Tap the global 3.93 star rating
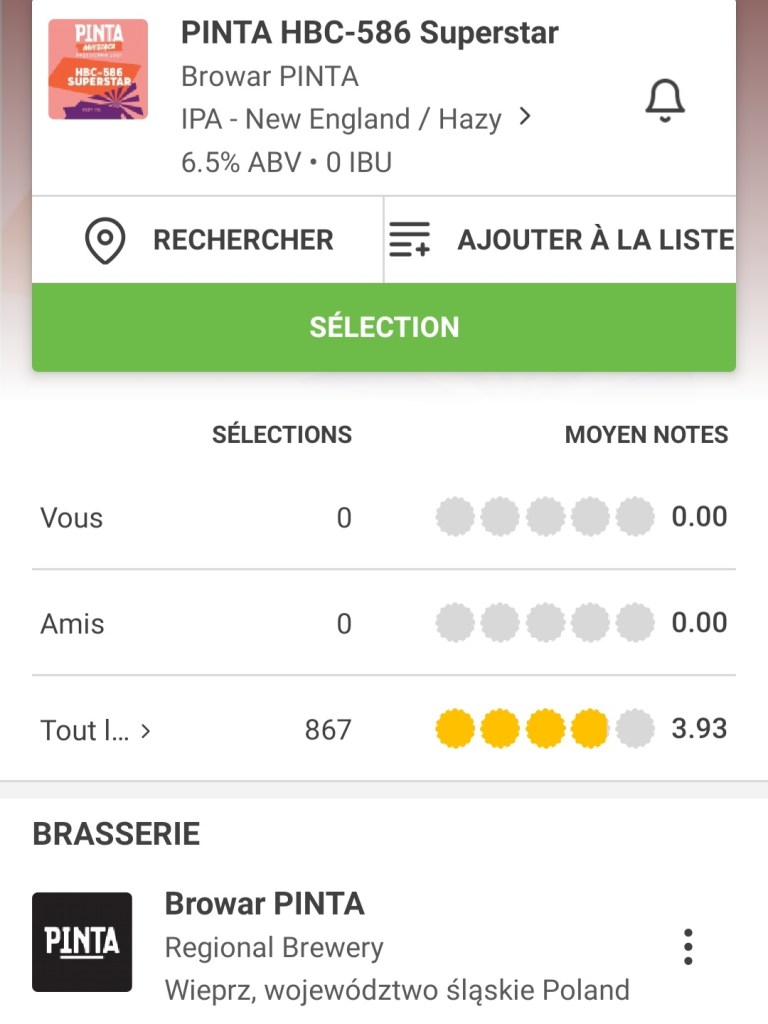Screen dimensions: 768x1024 (x=544, y=729)
